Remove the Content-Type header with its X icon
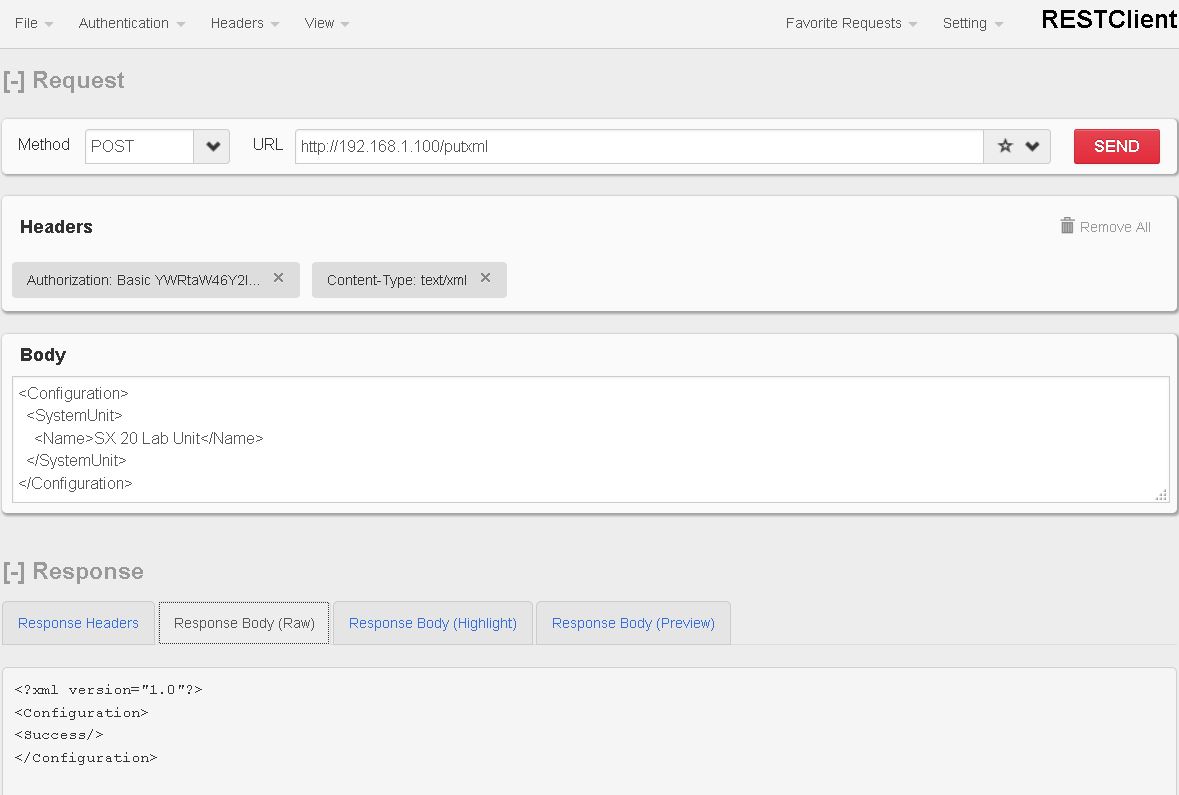The height and width of the screenshot is (795, 1179). (x=485, y=278)
